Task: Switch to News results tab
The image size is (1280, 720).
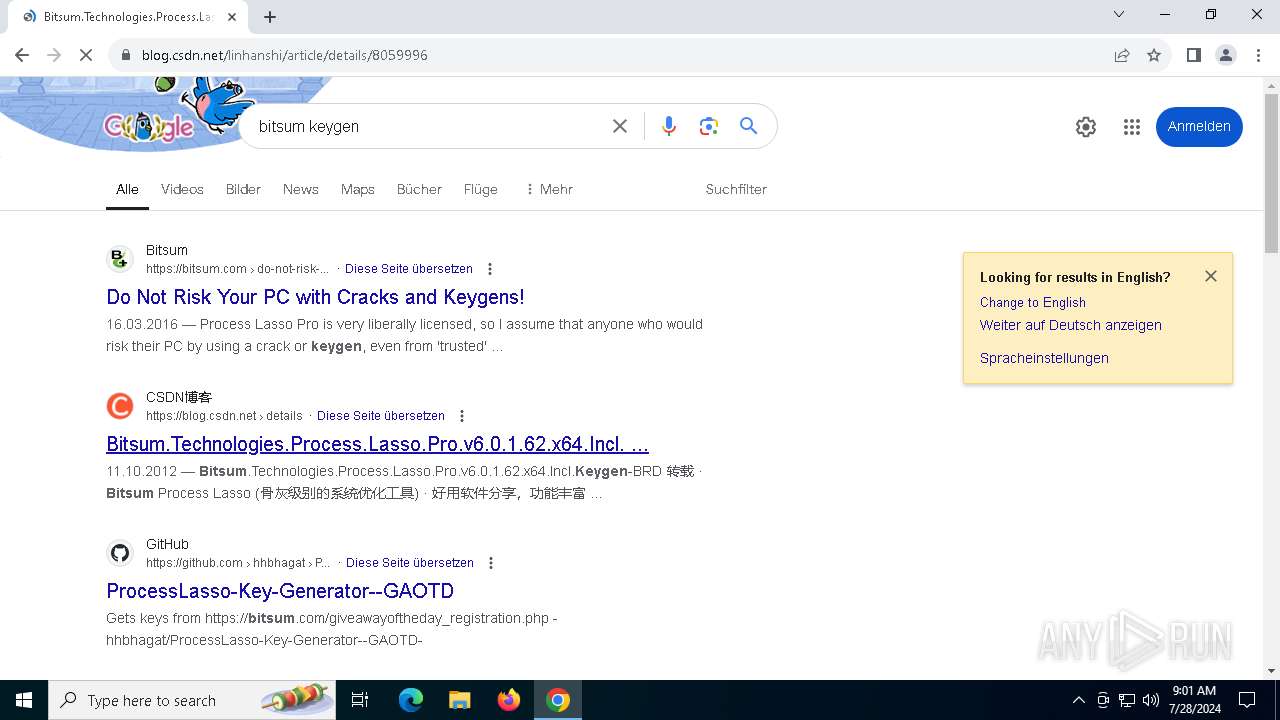Action: tap(300, 189)
